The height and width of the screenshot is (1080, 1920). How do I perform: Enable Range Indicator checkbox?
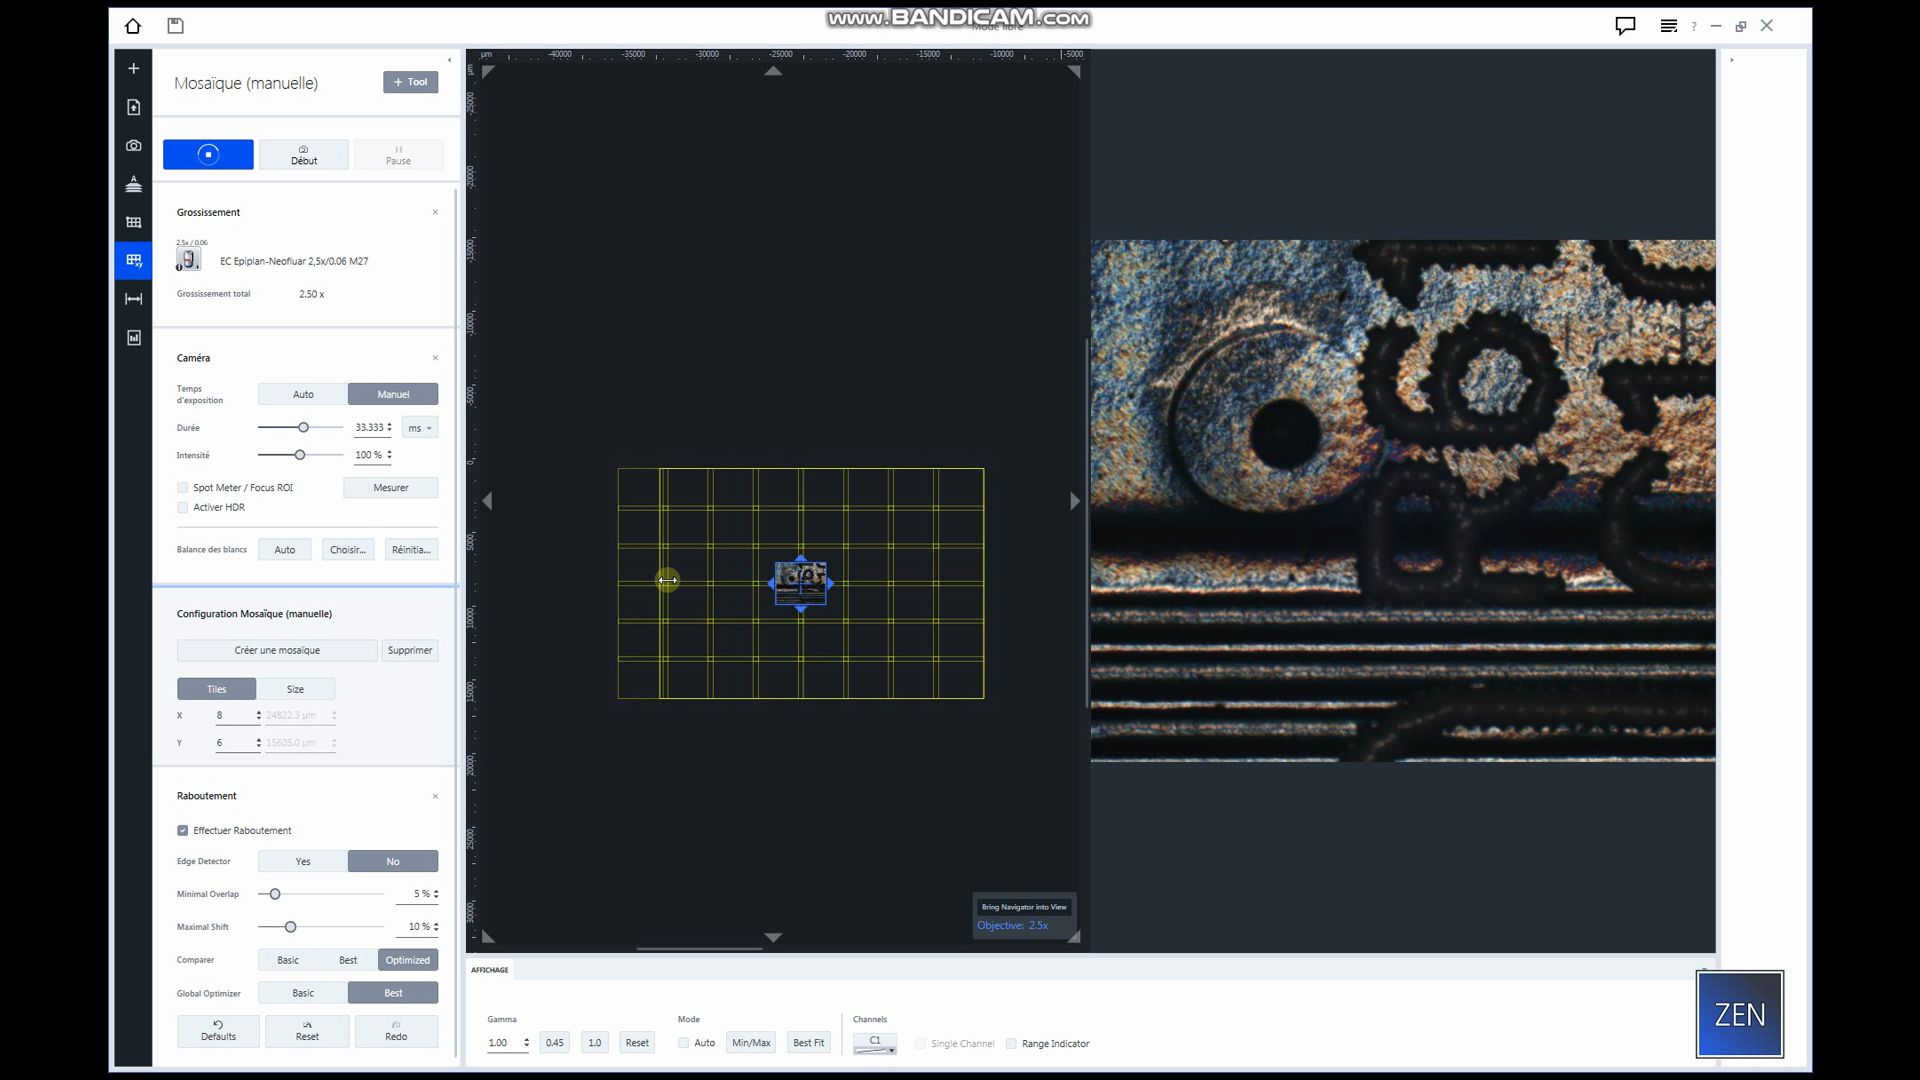(x=1011, y=1044)
